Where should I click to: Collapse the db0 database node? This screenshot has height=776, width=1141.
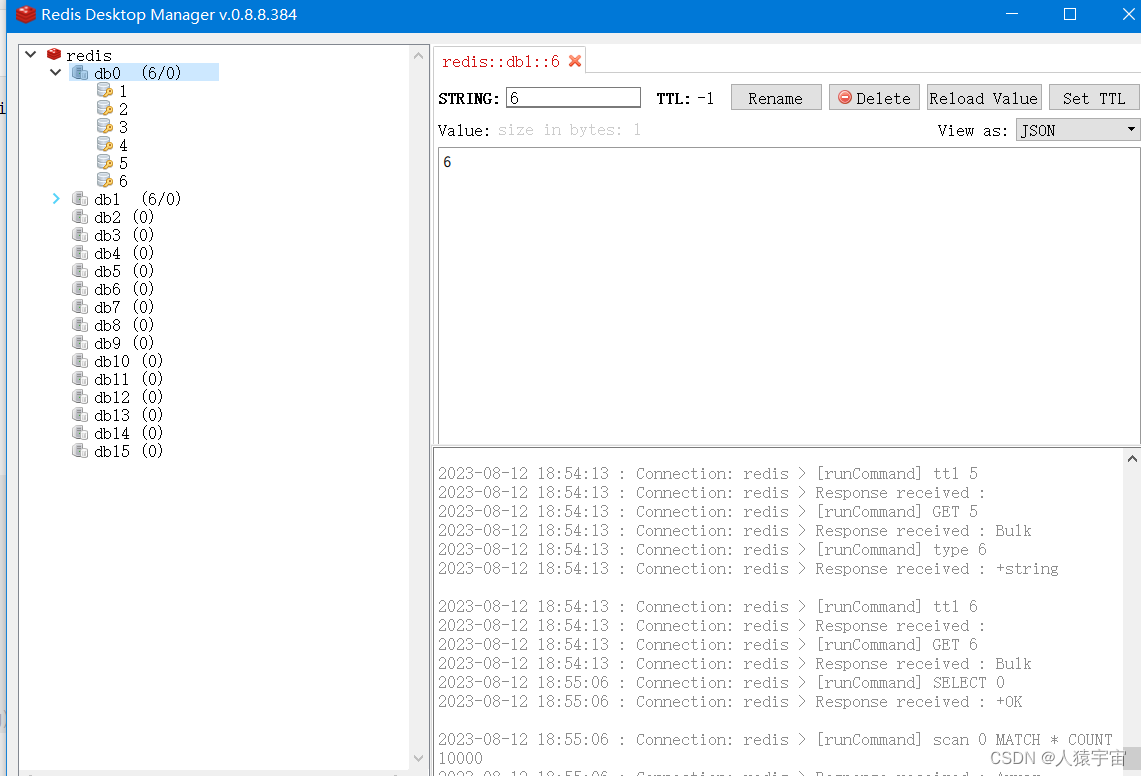coord(55,73)
